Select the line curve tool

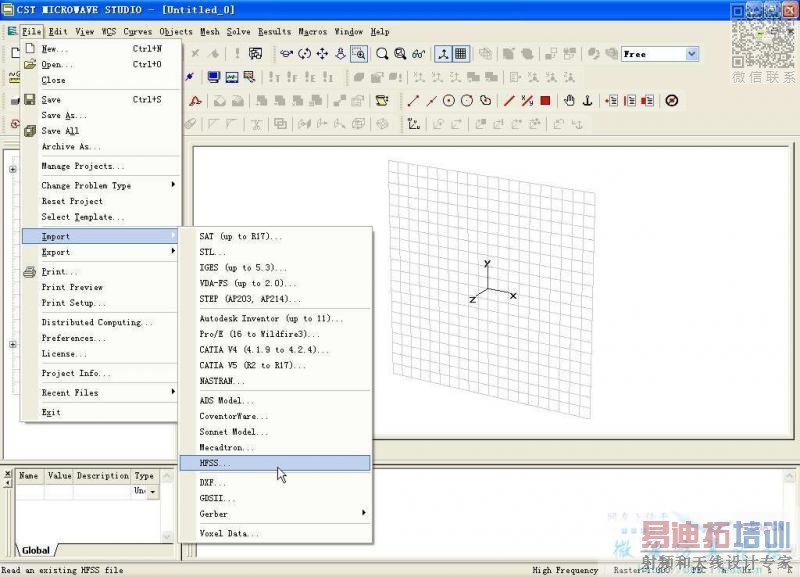(413, 101)
